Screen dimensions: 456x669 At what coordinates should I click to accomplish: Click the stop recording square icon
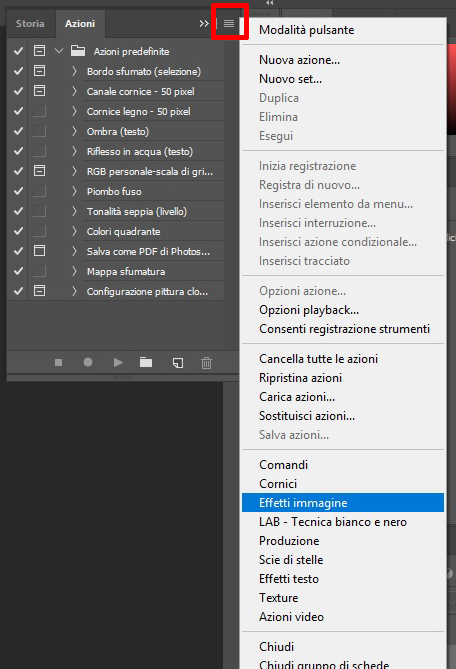[58, 363]
